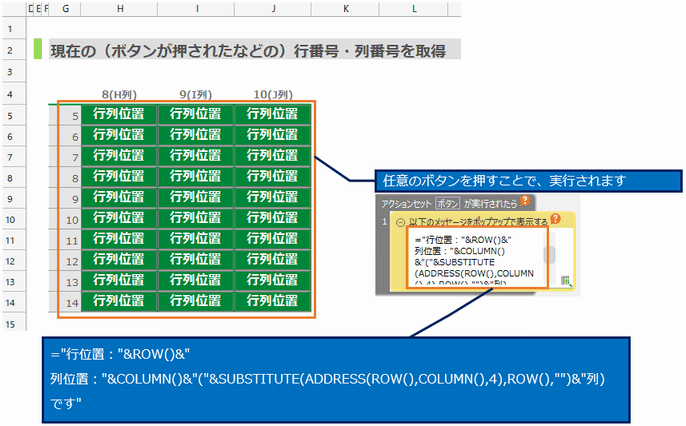This screenshot has height=426, width=686.
Task: Click the help icon next to the popup message action
Action: (554, 220)
